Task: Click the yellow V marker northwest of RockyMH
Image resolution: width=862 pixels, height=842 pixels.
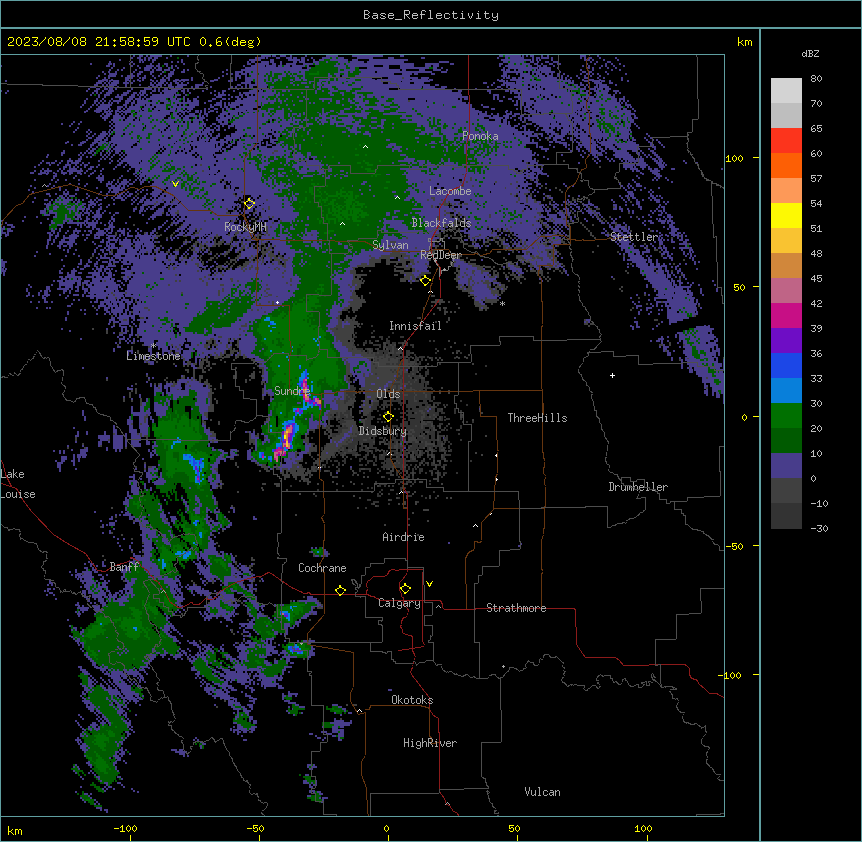Action: [175, 184]
